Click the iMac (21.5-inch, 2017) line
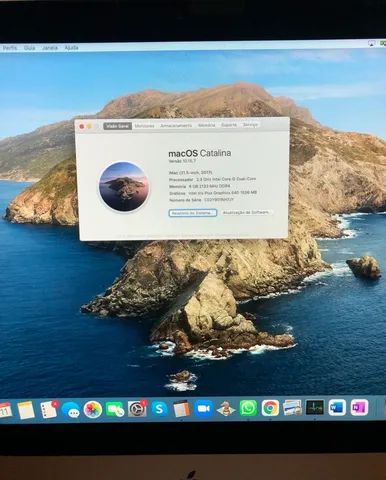The image size is (386, 480). coord(191,173)
